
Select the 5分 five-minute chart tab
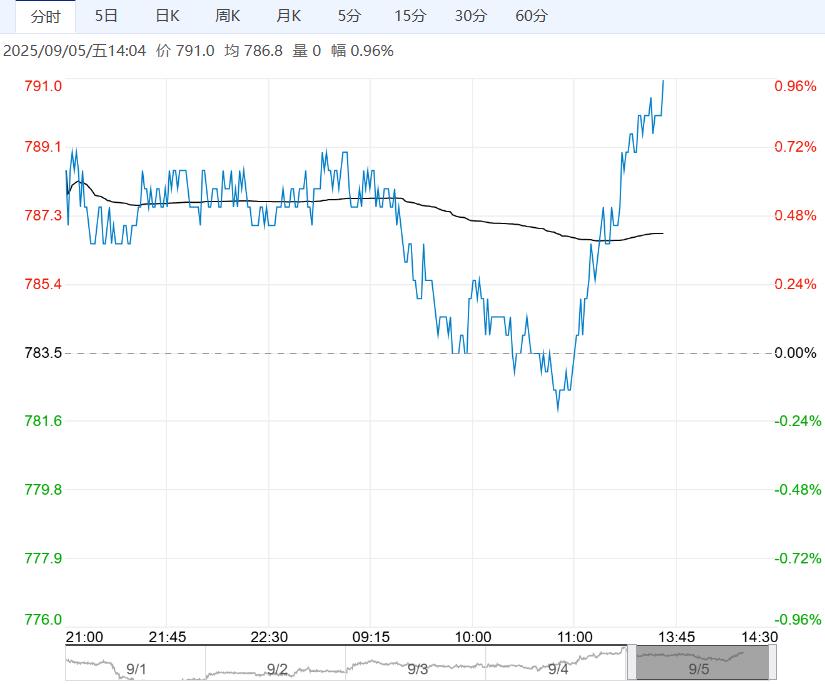pos(349,16)
